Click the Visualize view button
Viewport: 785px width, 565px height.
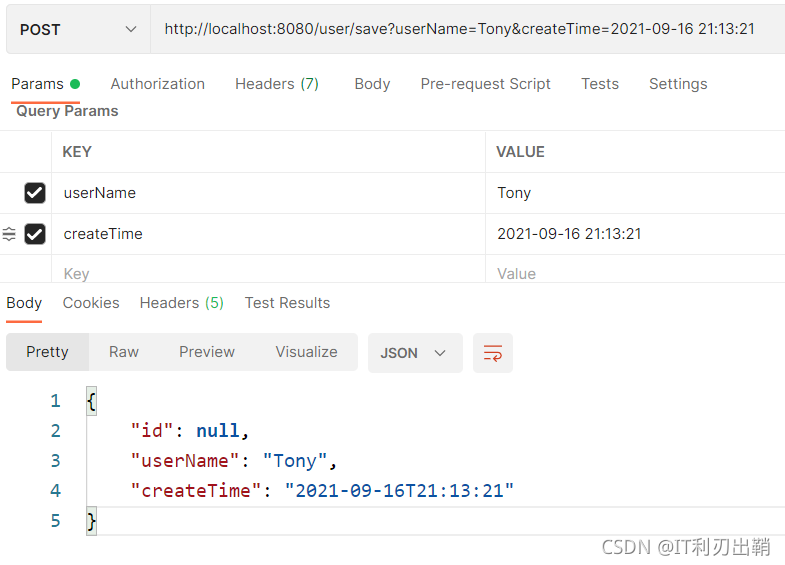click(x=306, y=352)
